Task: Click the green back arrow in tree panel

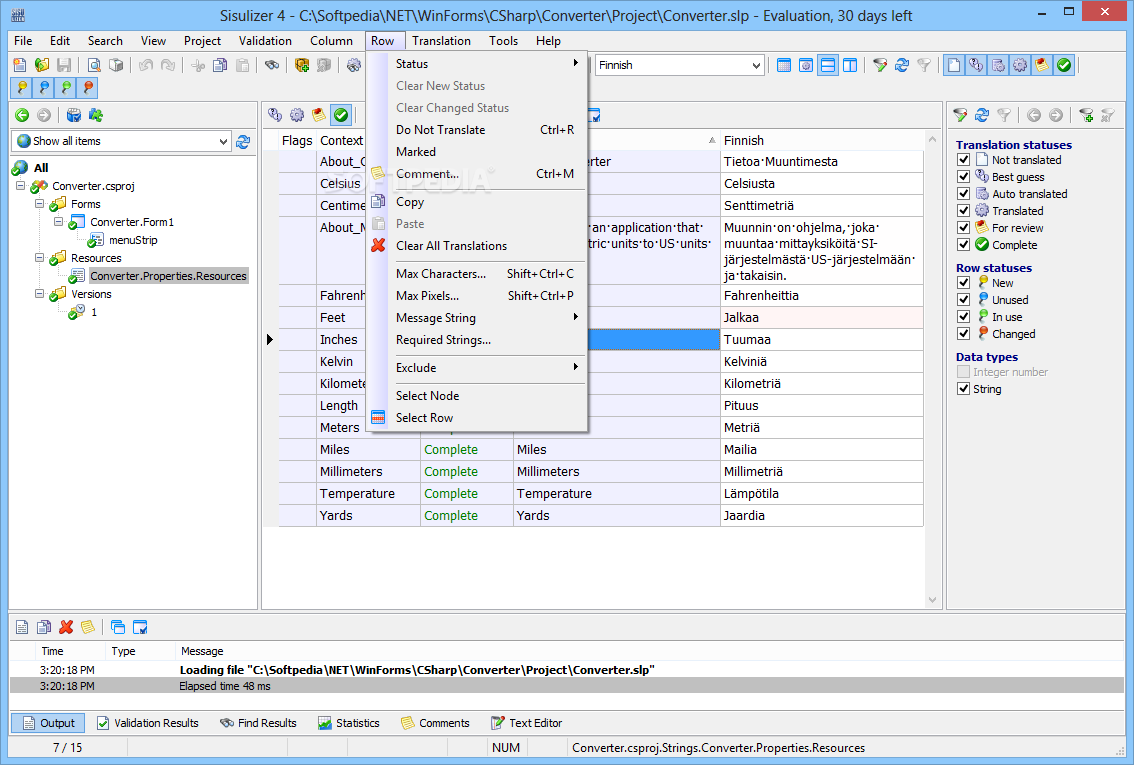Action: [22, 115]
